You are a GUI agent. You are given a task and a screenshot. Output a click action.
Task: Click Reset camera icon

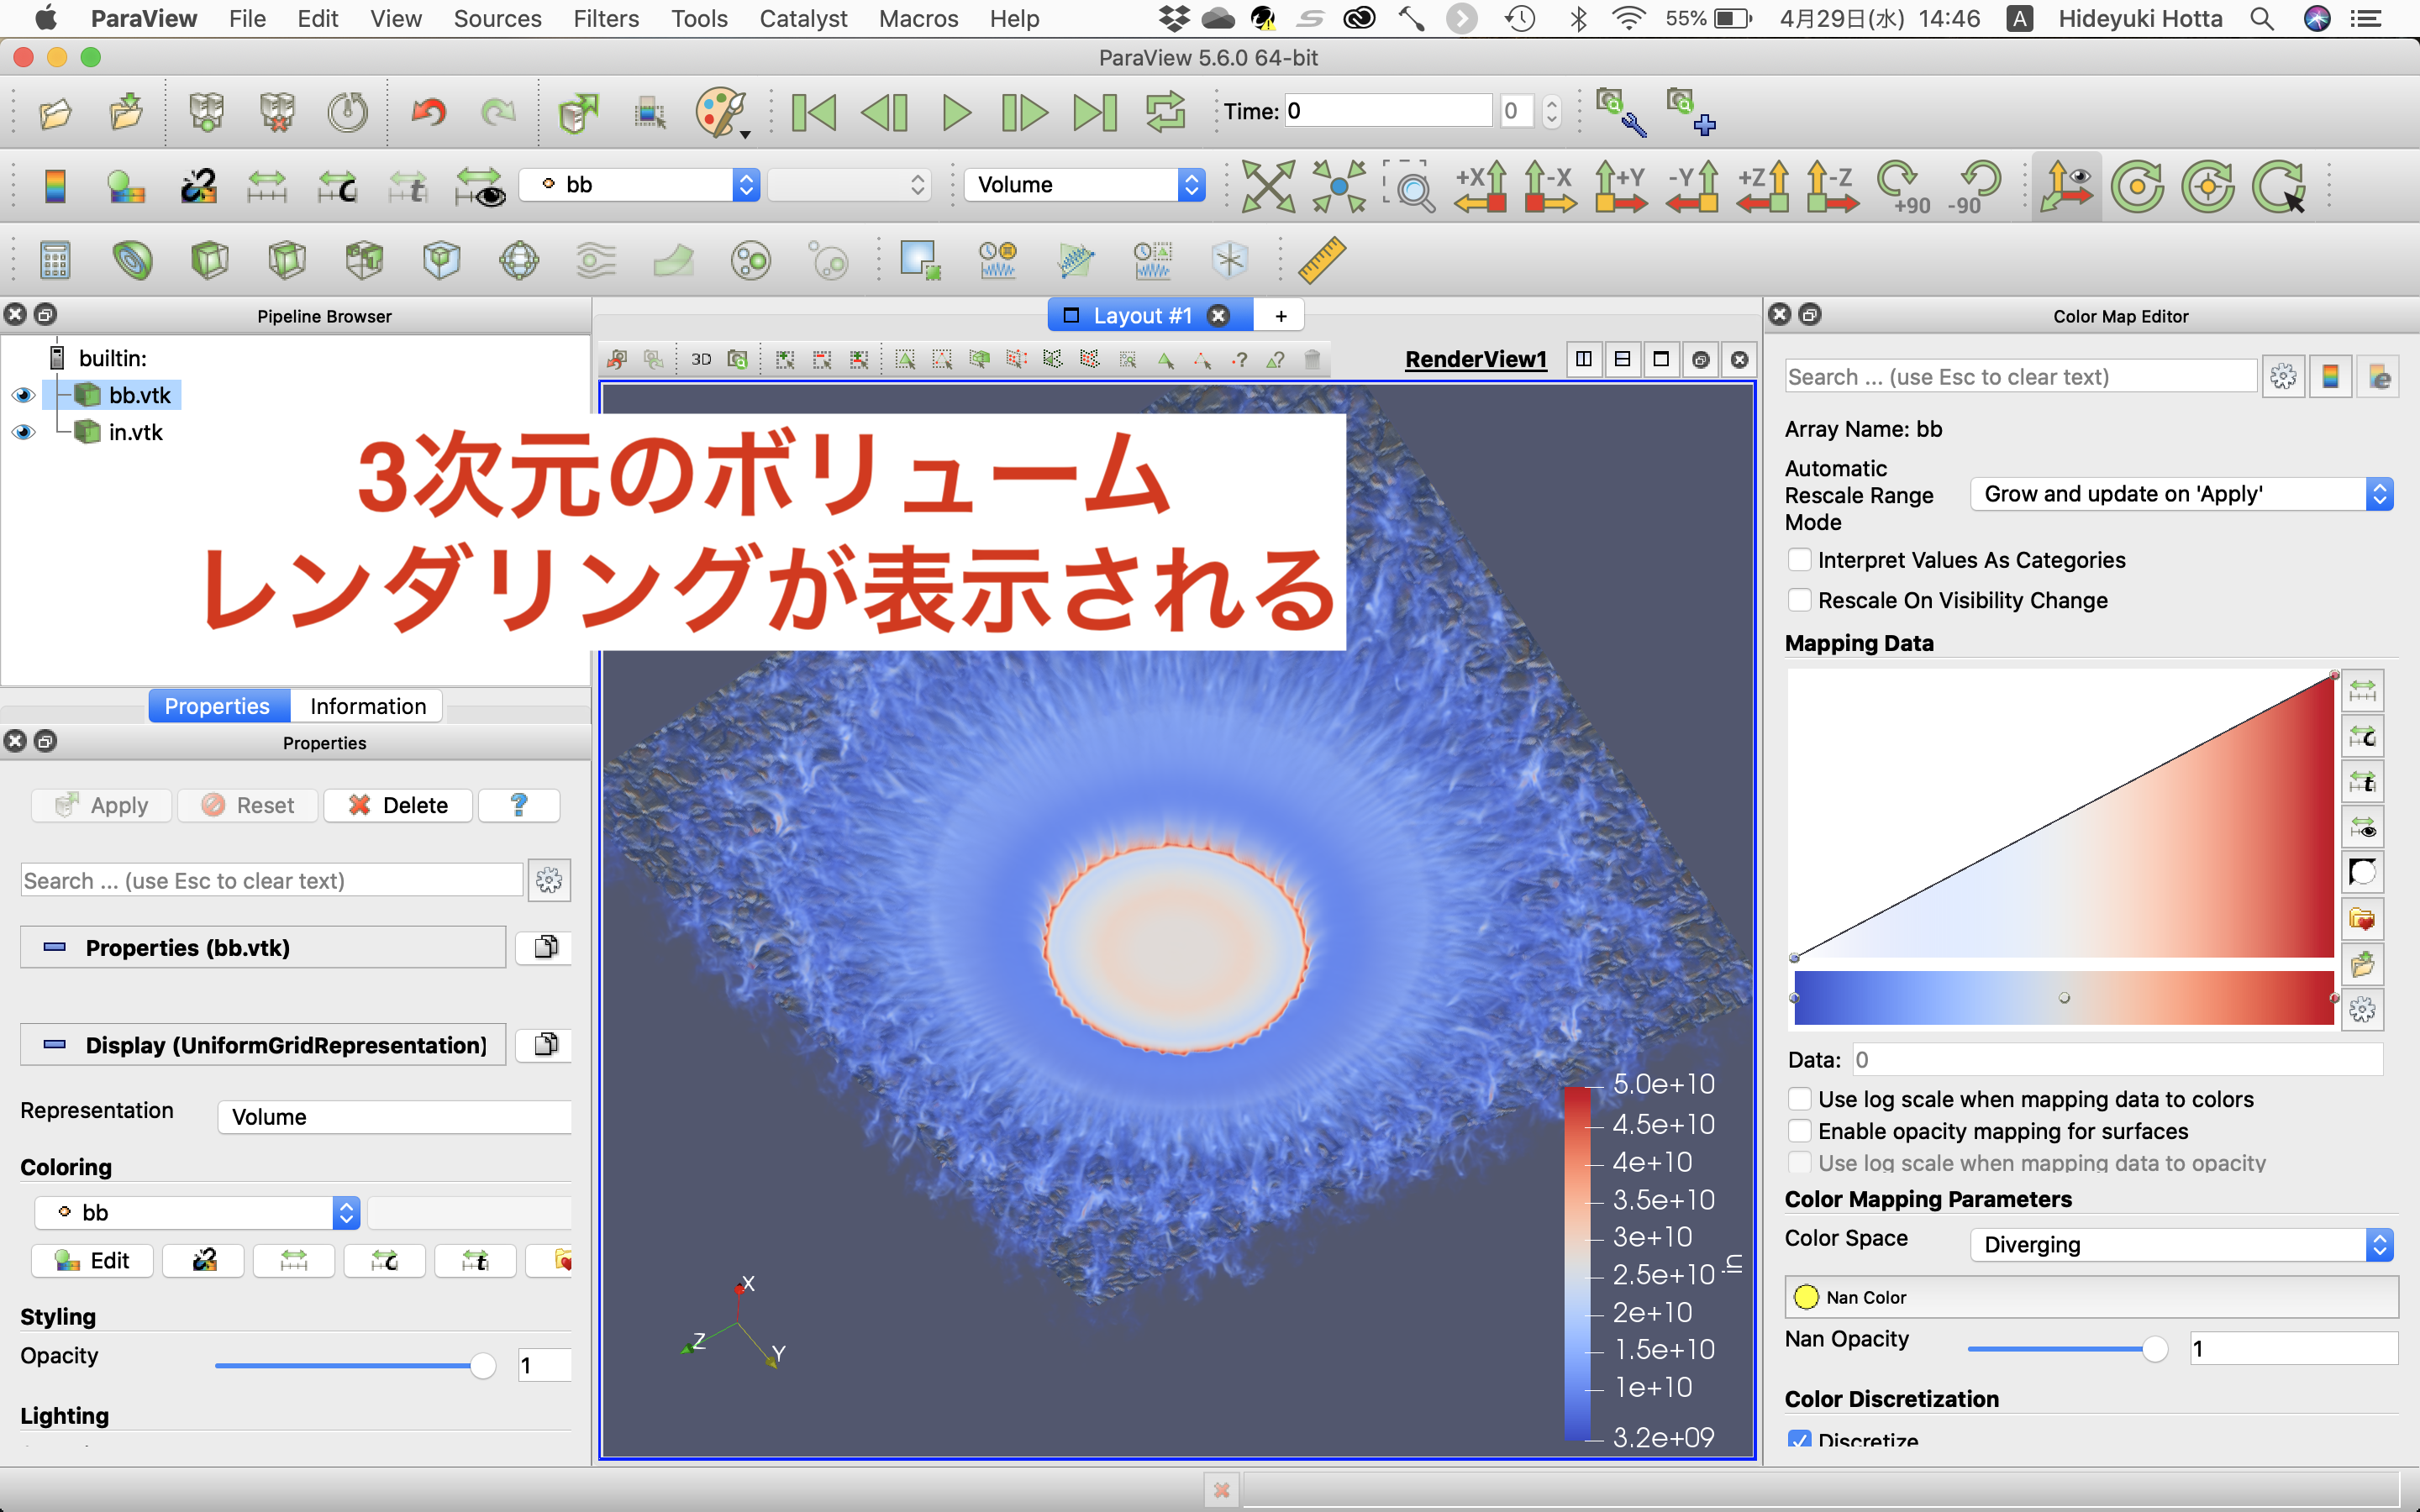1267,186
